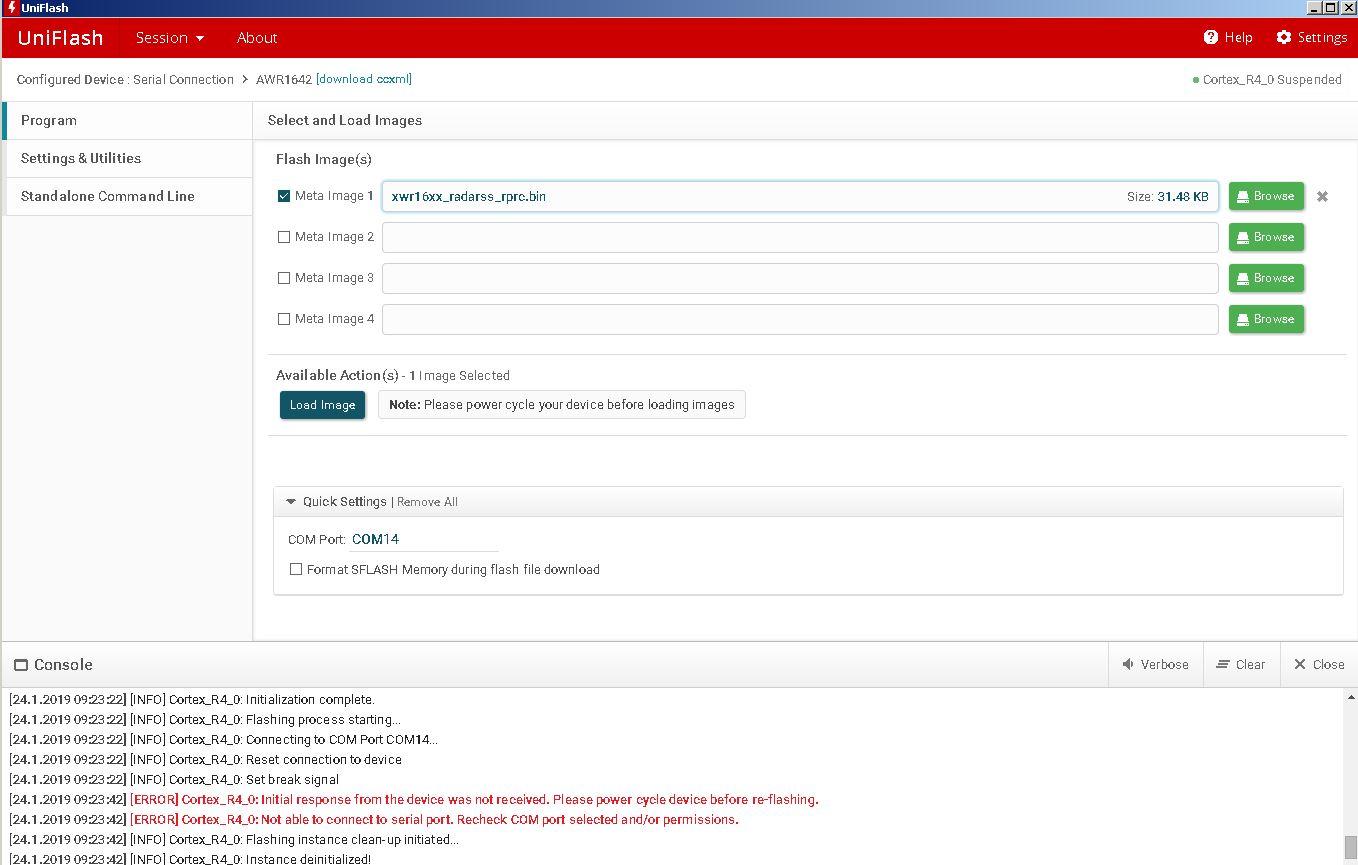Click the Meta Image 2 file path field

click(x=800, y=237)
